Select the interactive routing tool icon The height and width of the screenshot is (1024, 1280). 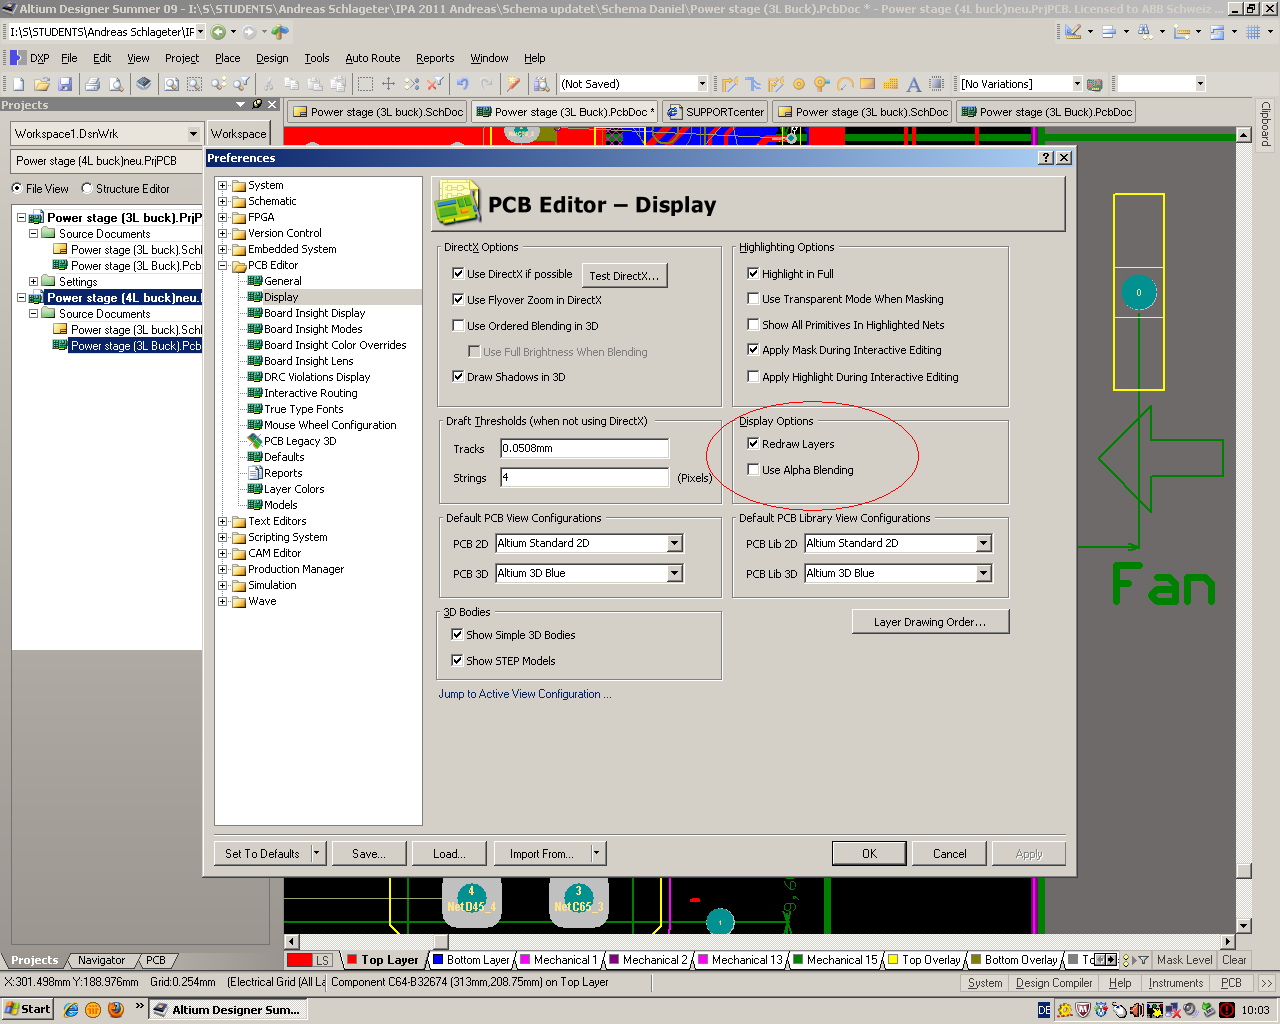(x=730, y=84)
